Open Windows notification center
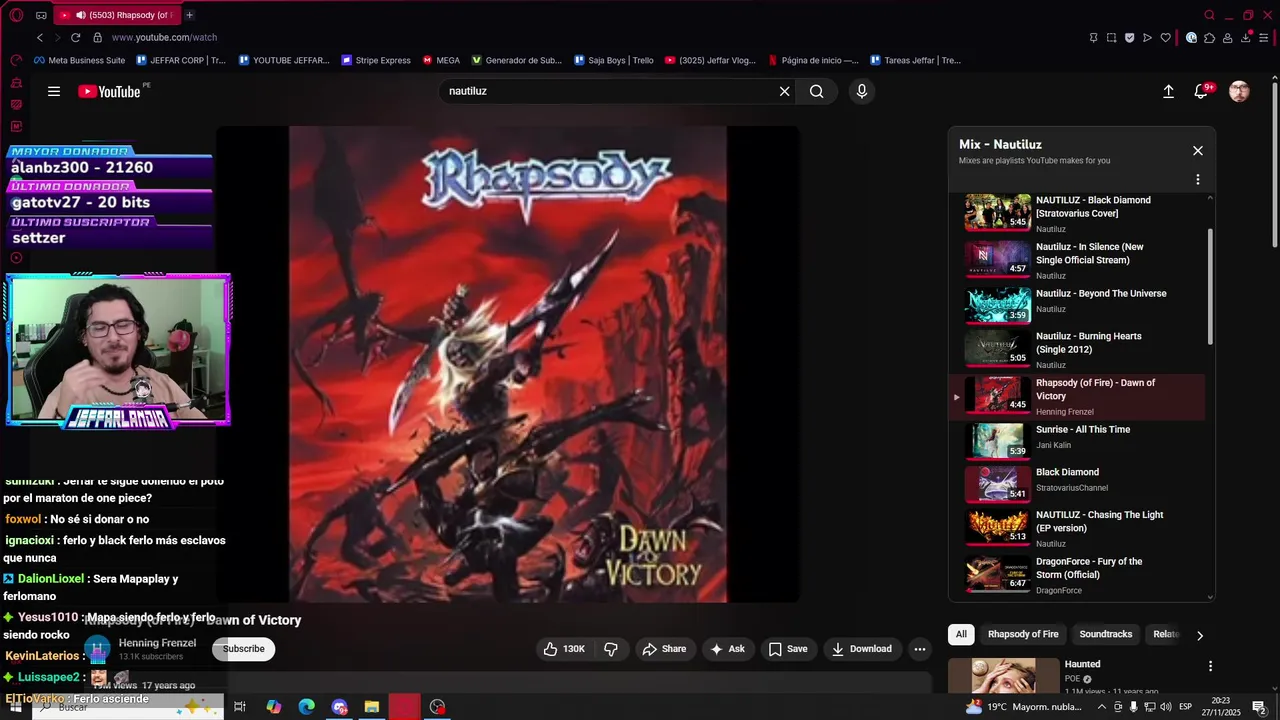Image resolution: width=1280 pixels, height=720 pixels. (1259, 707)
